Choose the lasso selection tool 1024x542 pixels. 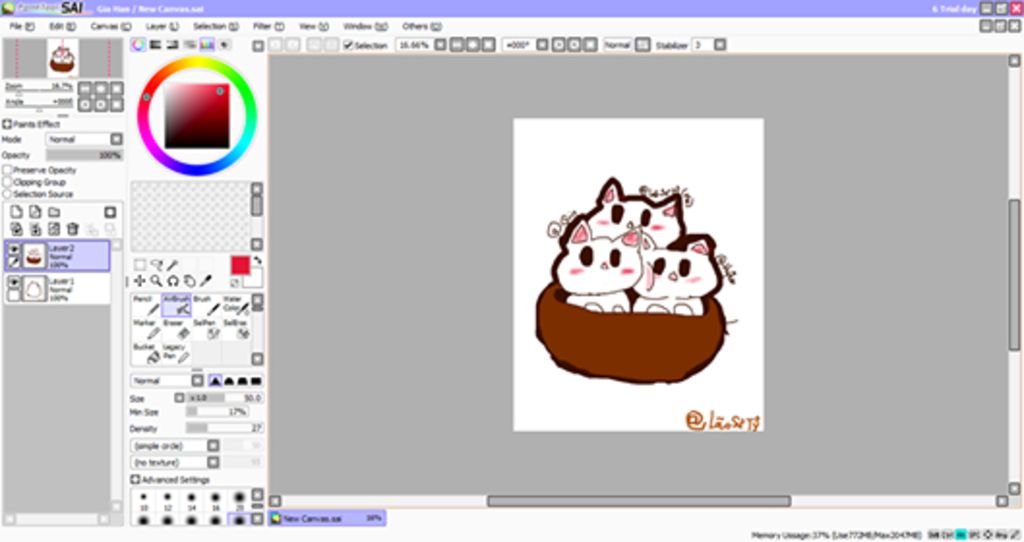156,264
